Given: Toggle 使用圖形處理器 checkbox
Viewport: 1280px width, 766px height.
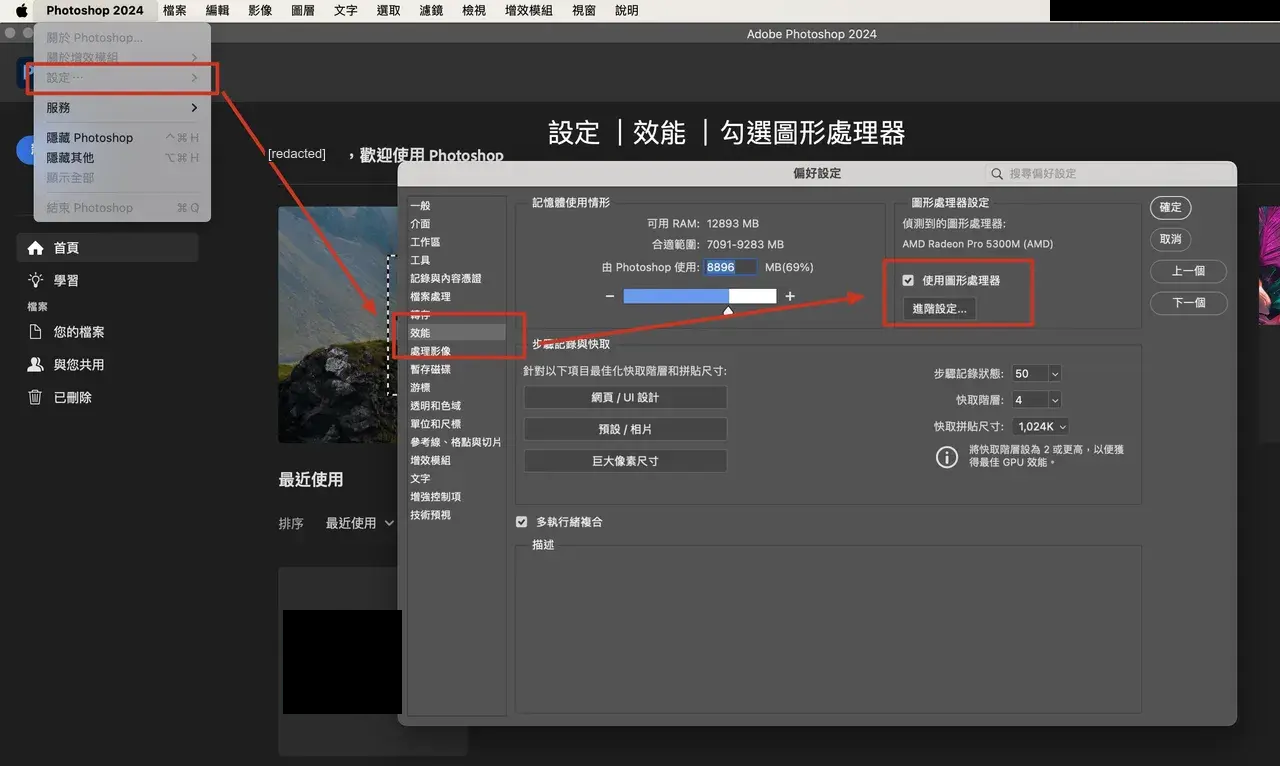Looking at the screenshot, I should (908, 281).
